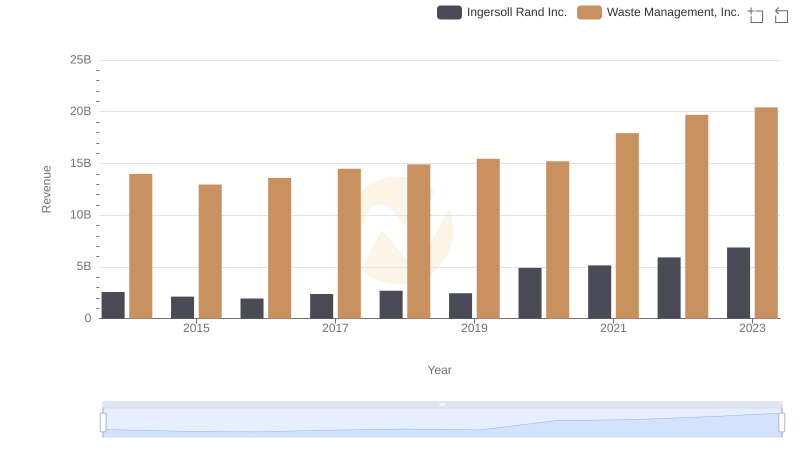800x461 pixels.
Task: Click the 25B y-axis label
Action: pos(81,60)
